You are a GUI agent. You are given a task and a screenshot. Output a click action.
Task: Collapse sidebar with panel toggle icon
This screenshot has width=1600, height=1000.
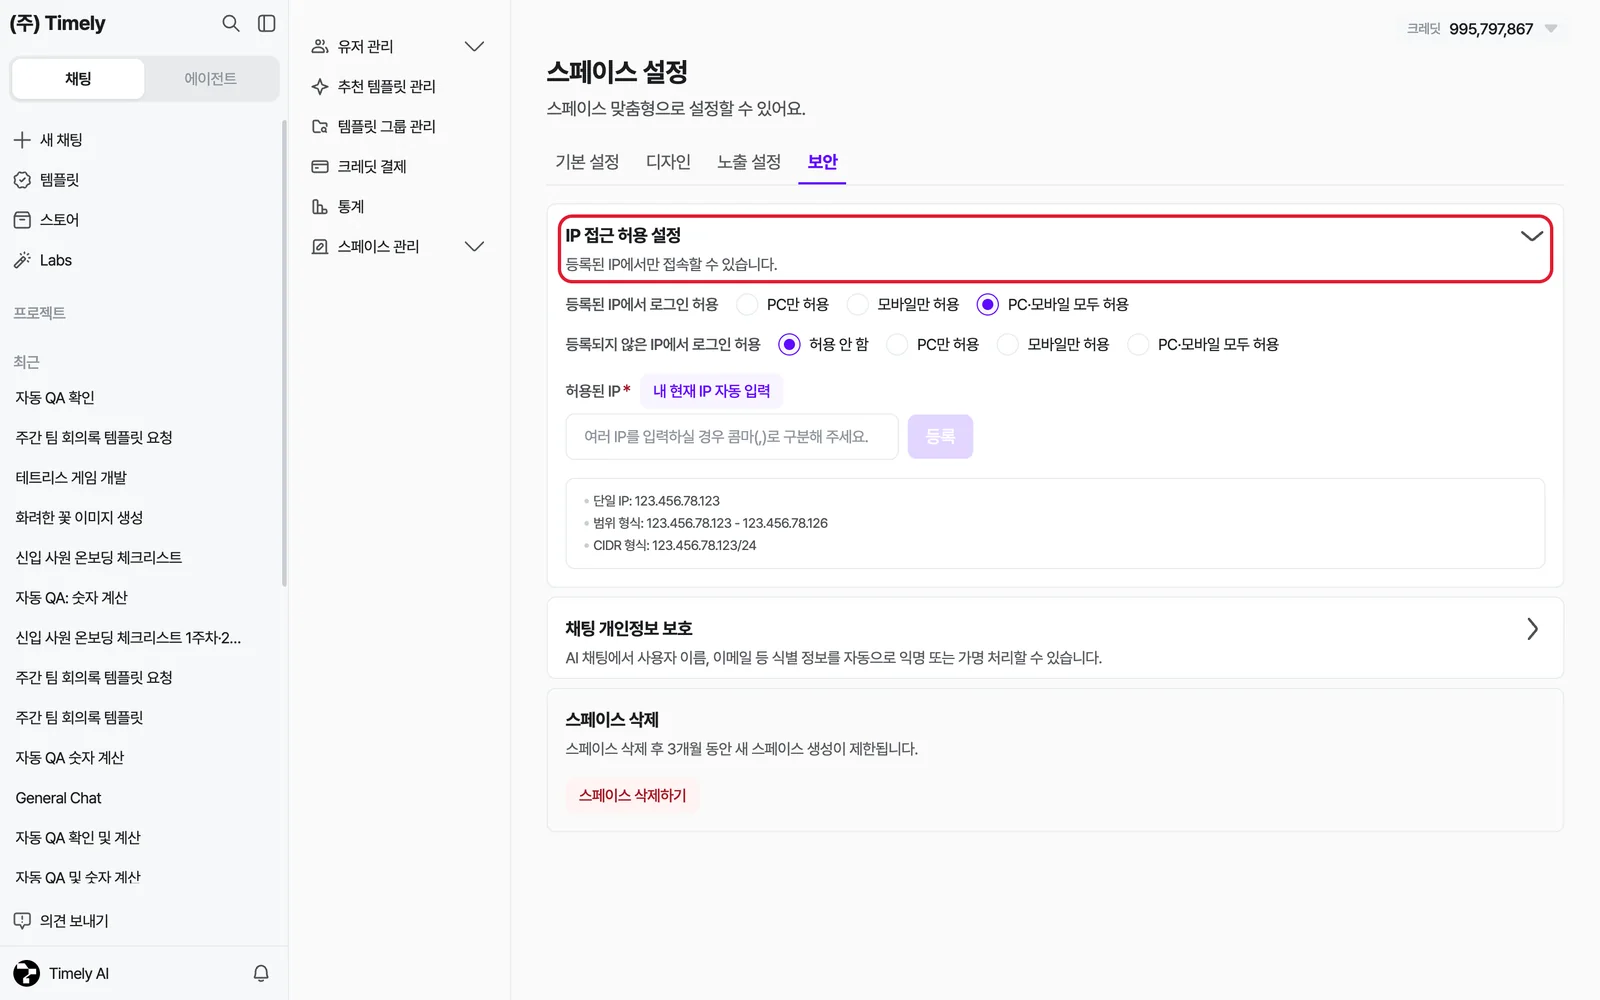click(267, 23)
